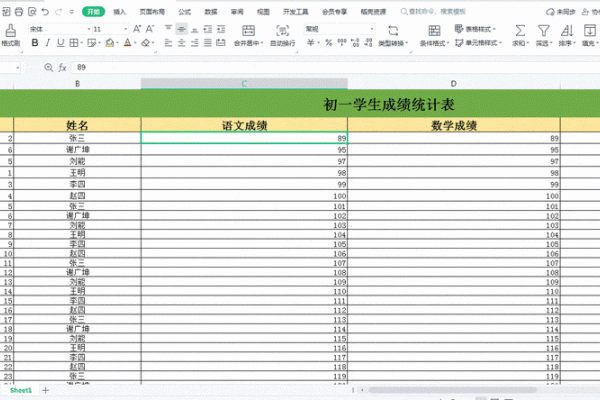
Task: Align text left
Action: pyautogui.click(x=168, y=43)
